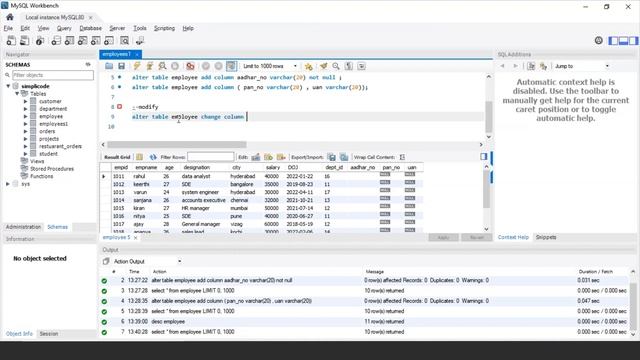Screen dimensions: 640x360
Task: Click the Filter objects search field
Action: (53, 75)
